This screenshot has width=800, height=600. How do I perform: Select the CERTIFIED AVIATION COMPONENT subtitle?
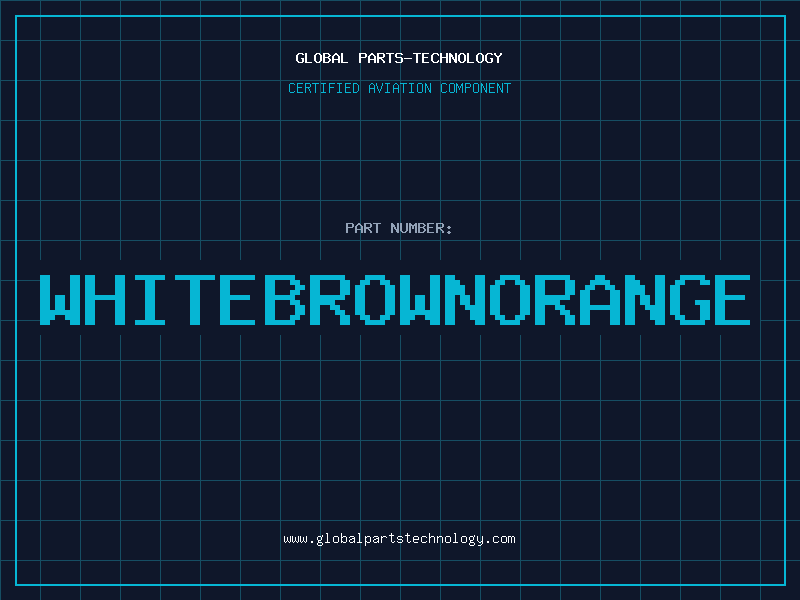pyautogui.click(x=399, y=88)
